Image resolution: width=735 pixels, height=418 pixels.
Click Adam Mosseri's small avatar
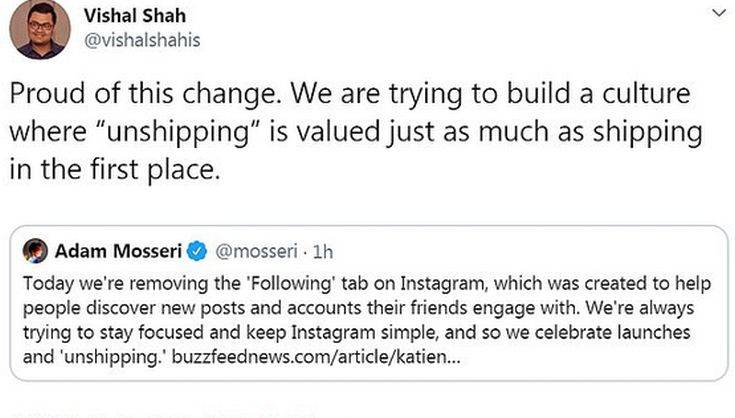35,249
